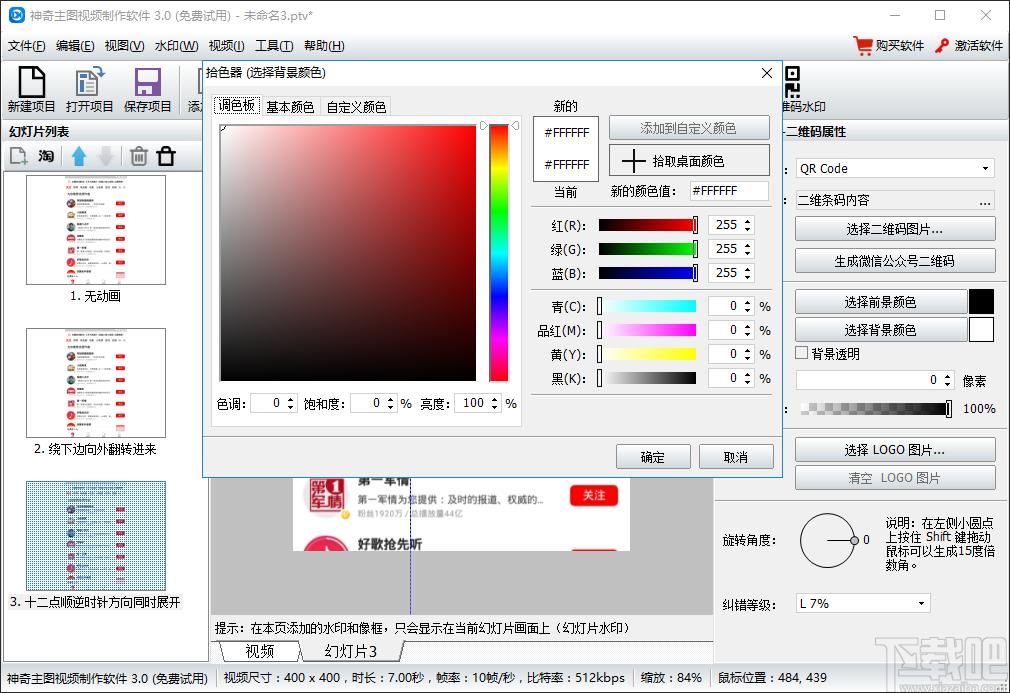The width and height of the screenshot is (1010, 693).
Task: Click Select Background Color (选择背景颜色) button
Action: pyautogui.click(x=881, y=330)
